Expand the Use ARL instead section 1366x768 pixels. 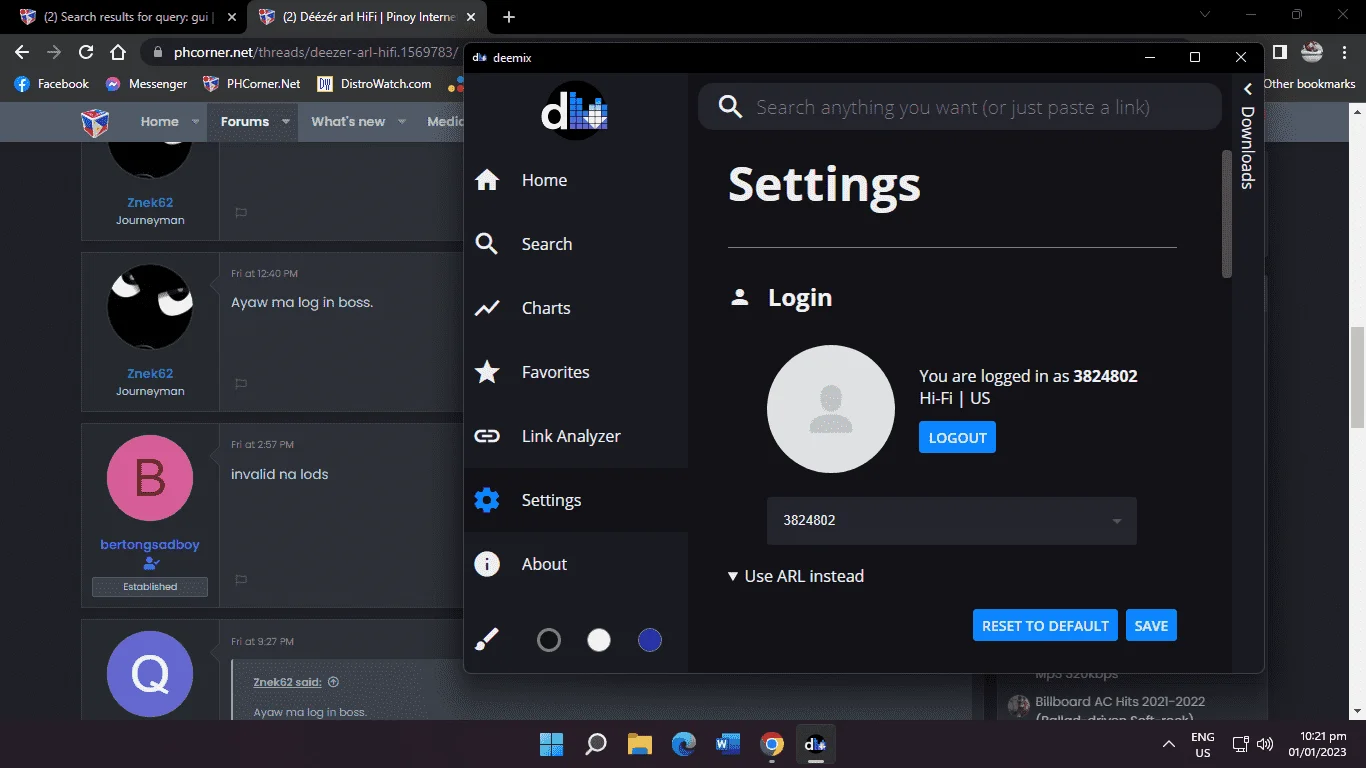[x=797, y=576]
